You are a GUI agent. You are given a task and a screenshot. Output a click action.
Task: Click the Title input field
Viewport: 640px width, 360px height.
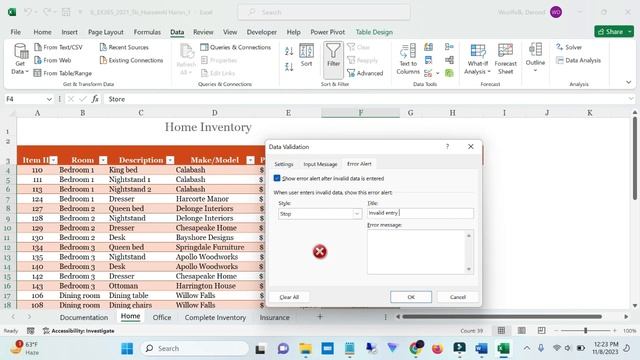tap(420, 213)
